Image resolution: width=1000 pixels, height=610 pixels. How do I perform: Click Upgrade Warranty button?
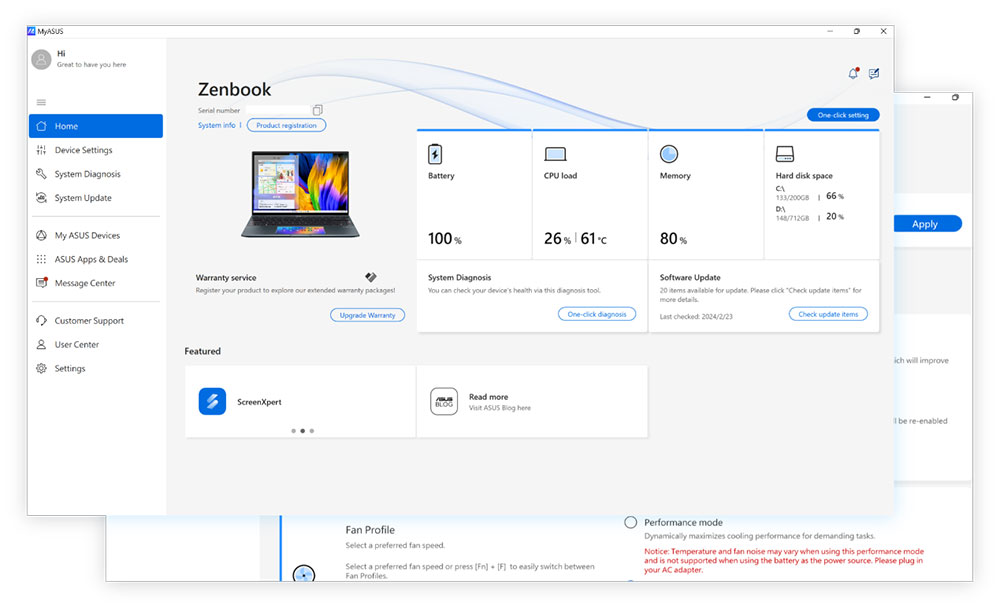pyautogui.click(x=367, y=315)
